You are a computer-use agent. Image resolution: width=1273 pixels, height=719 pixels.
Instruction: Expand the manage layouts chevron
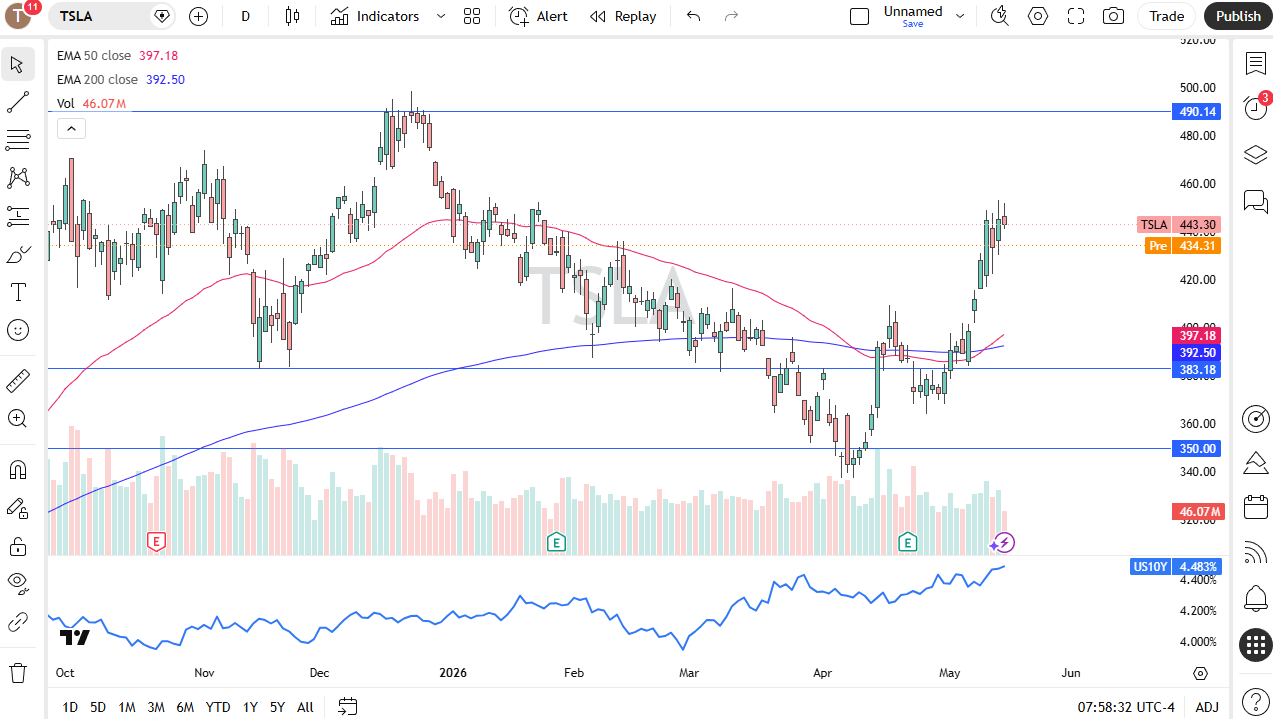[x=960, y=16]
